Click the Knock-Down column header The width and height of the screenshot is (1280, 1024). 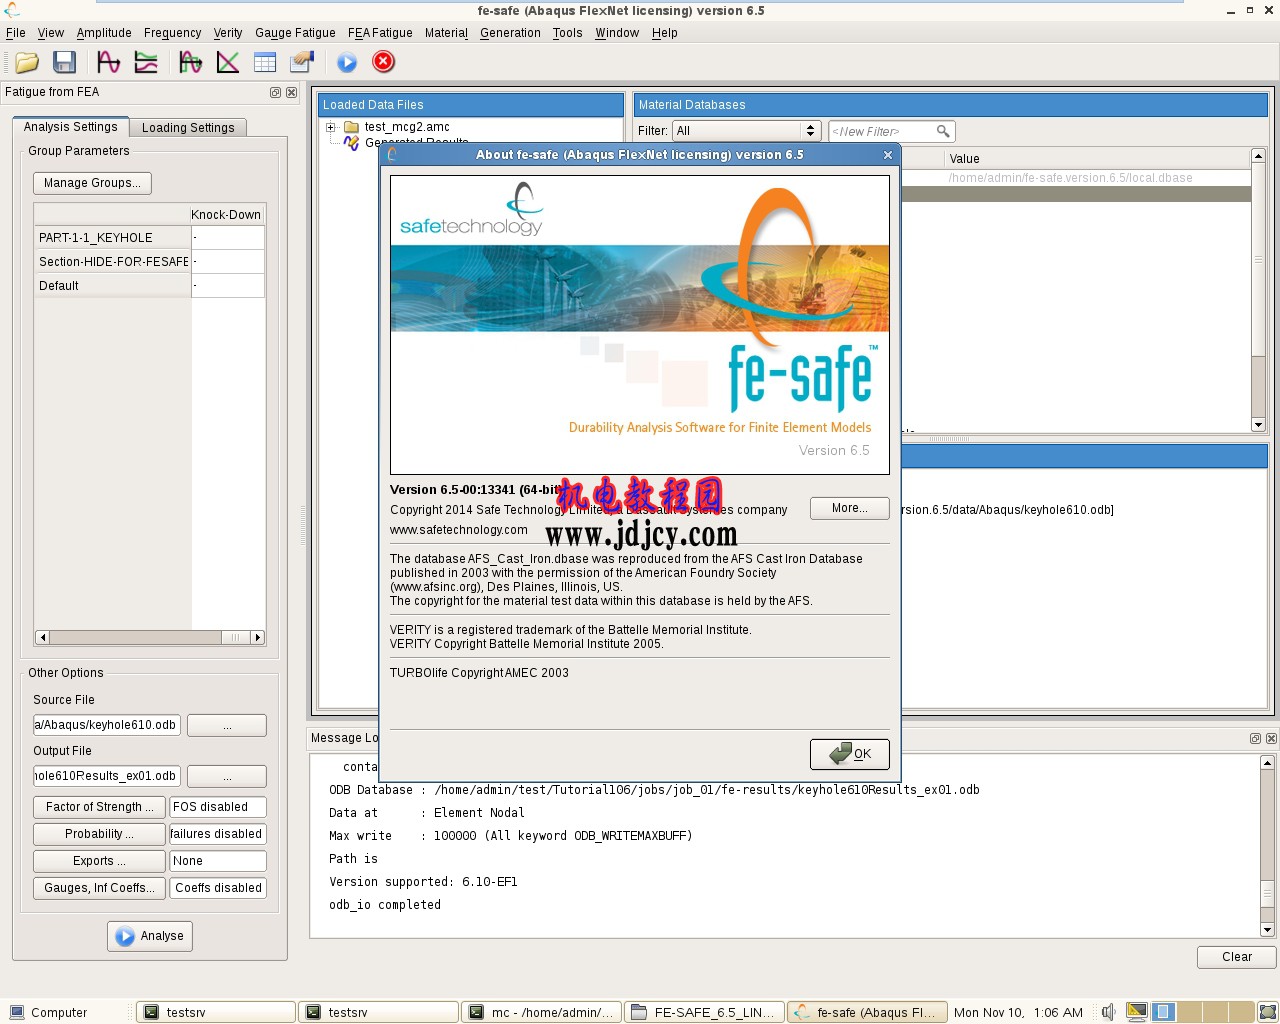[227, 215]
